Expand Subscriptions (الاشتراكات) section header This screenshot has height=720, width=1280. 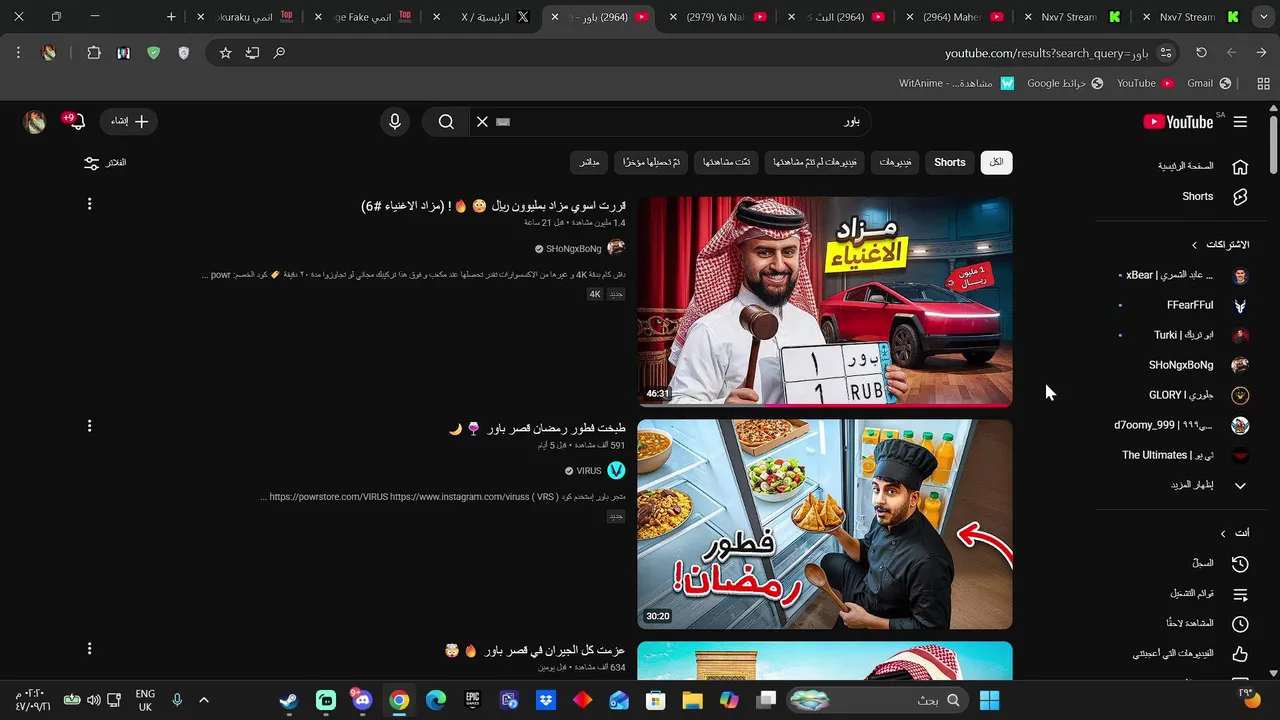[1220, 245]
